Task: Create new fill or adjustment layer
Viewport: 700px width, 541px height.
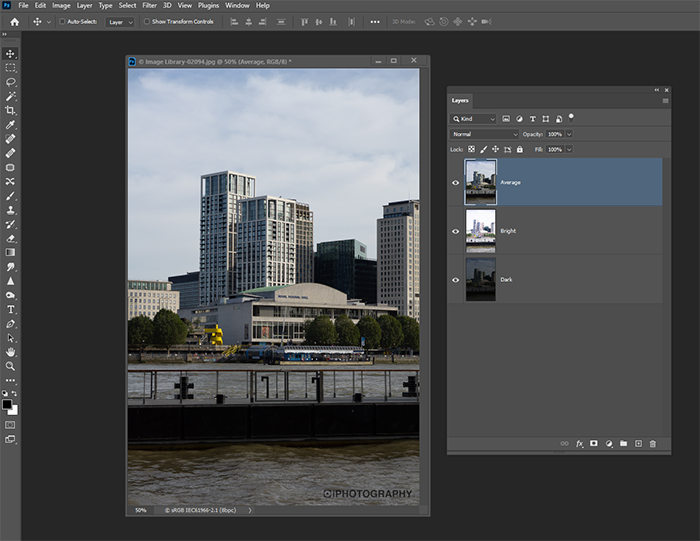Action: [x=608, y=443]
